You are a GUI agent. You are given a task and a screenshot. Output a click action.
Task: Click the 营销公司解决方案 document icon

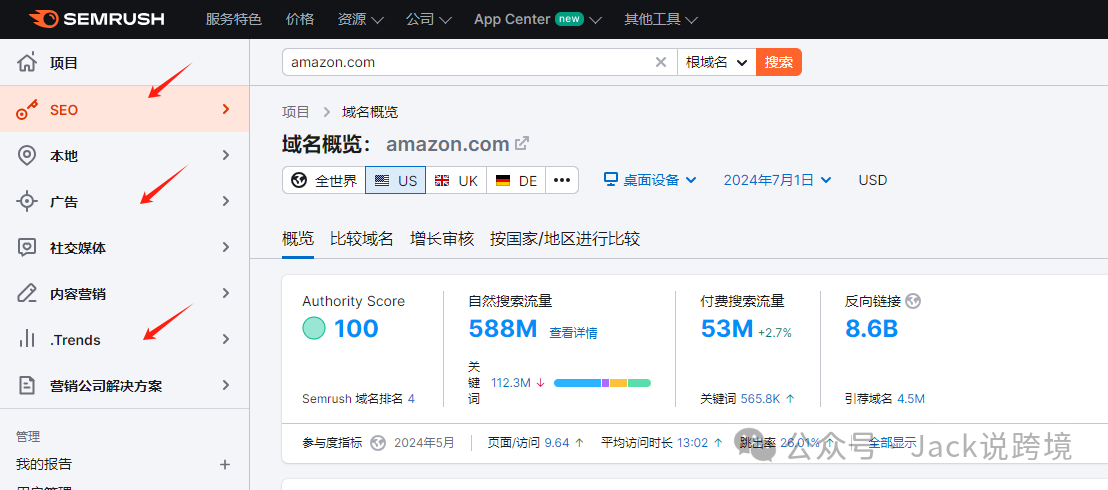coord(27,385)
